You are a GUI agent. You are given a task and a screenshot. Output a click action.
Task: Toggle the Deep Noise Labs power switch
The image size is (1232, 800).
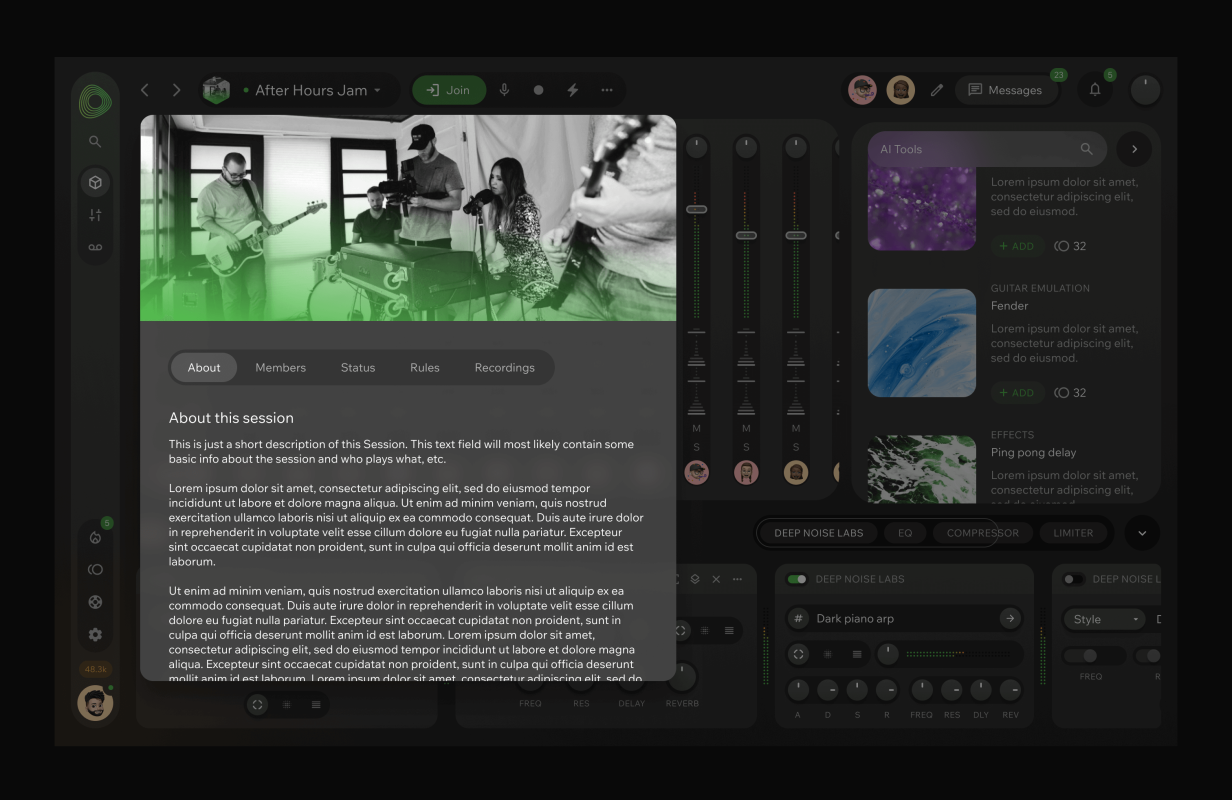coord(797,579)
